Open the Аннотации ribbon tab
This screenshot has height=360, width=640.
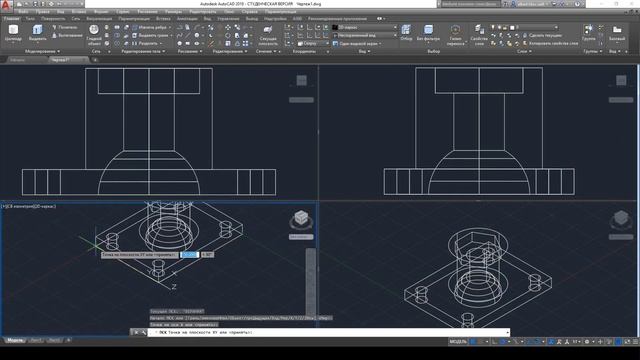[x=187, y=18]
